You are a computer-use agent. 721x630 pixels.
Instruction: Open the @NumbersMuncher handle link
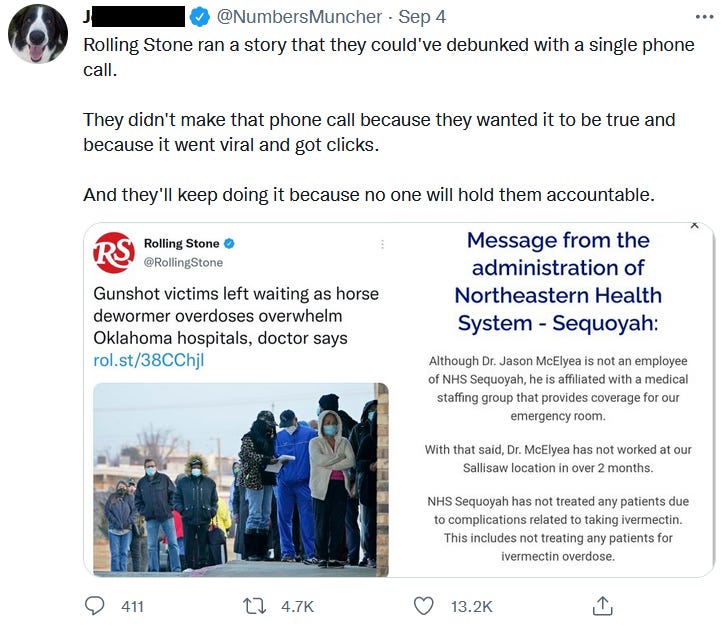299,17
